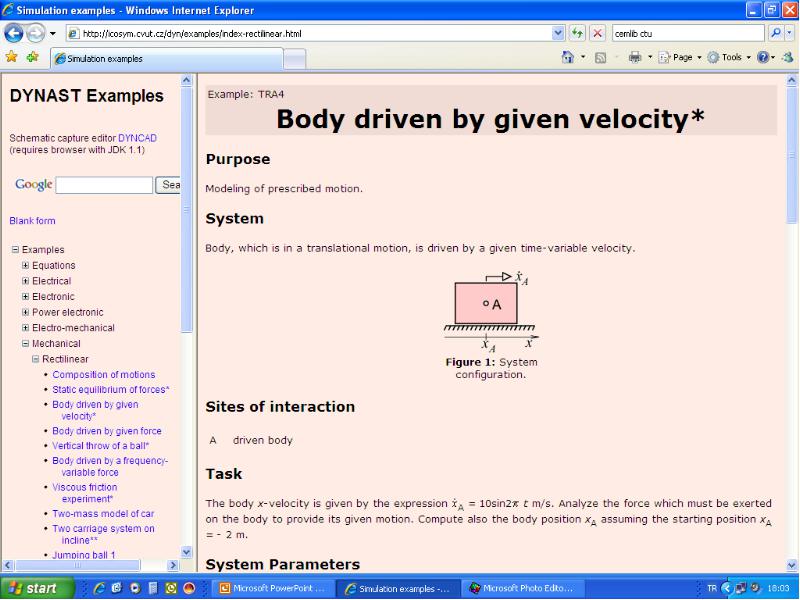Click the browser Forward arrow button
Screen dimensions: 800x600
pos(36,33)
